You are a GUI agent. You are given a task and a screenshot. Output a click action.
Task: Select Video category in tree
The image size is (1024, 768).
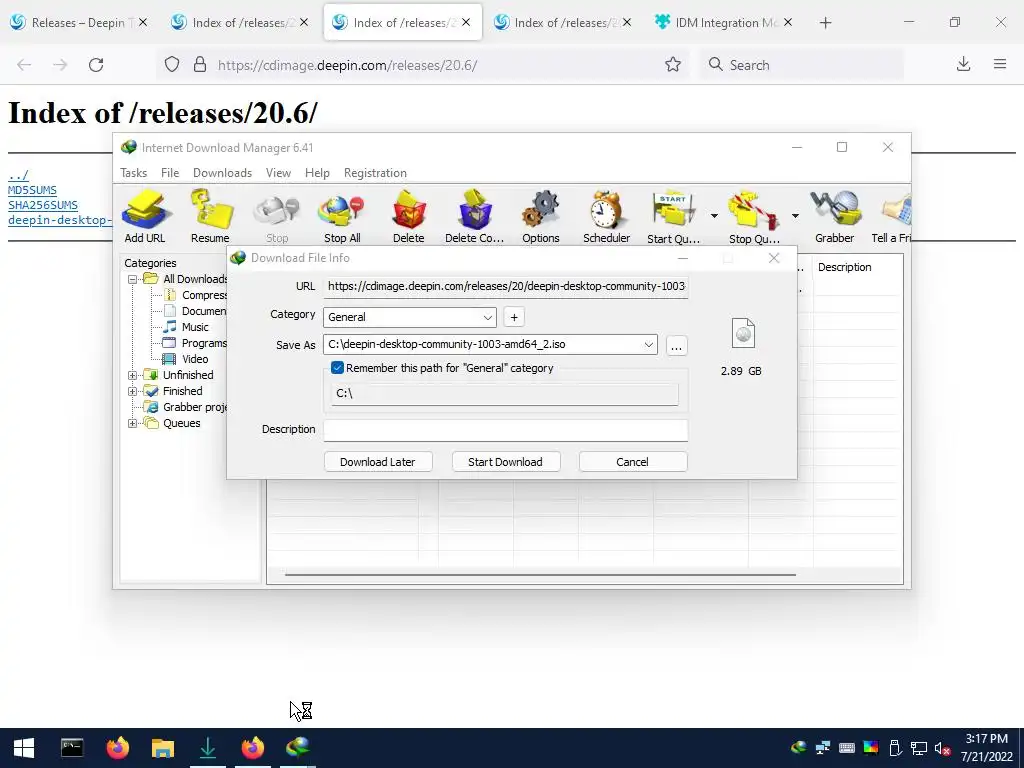(195, 359)
